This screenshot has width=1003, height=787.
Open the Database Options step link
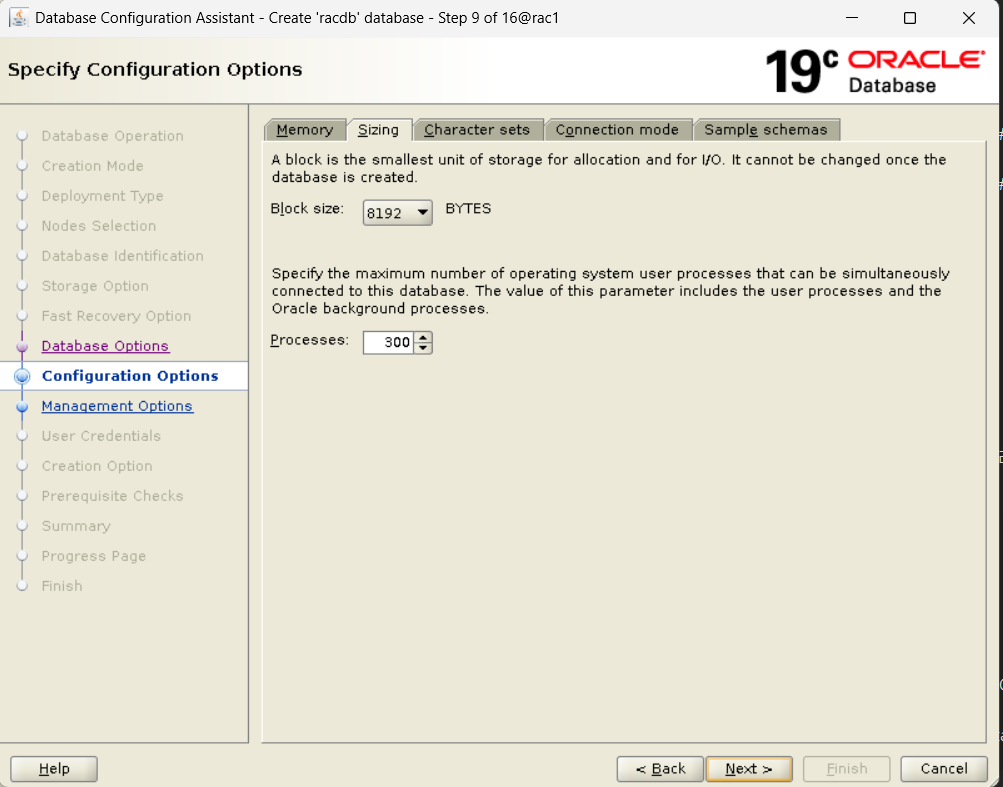(105, 346)
